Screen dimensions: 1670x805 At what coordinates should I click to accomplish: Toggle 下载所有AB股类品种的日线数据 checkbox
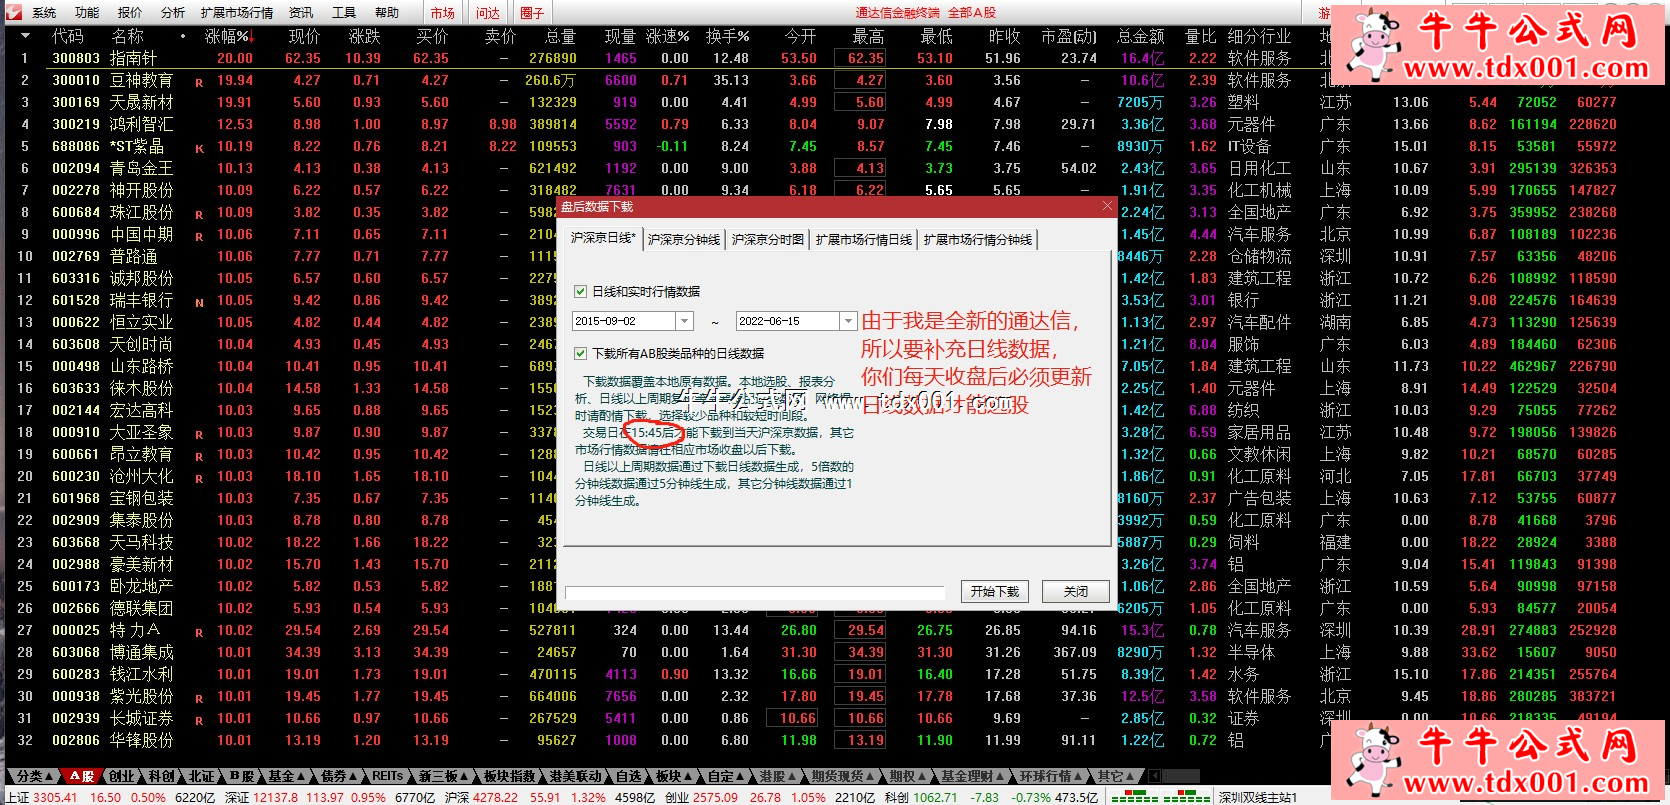580,353
